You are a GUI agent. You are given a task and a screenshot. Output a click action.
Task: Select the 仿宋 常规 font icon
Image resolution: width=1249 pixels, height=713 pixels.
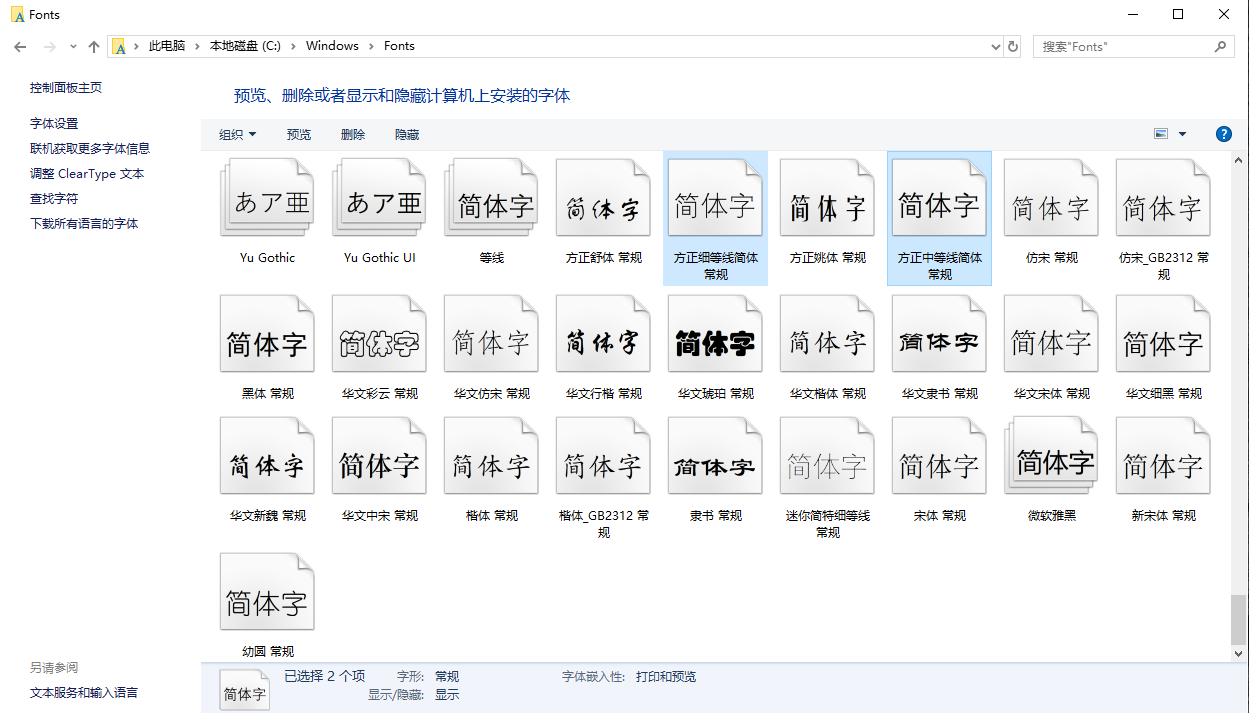tap(1051, 198)
